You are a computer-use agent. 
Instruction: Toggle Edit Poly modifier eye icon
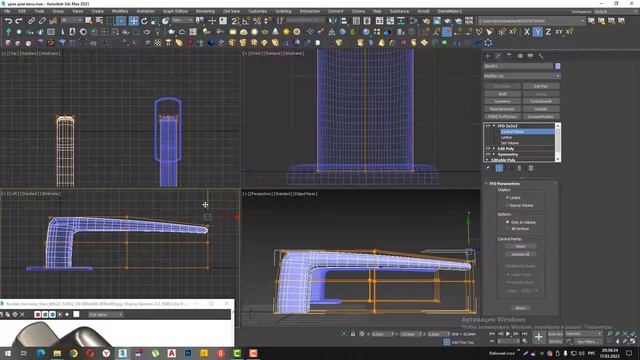[x=488, y=149]
